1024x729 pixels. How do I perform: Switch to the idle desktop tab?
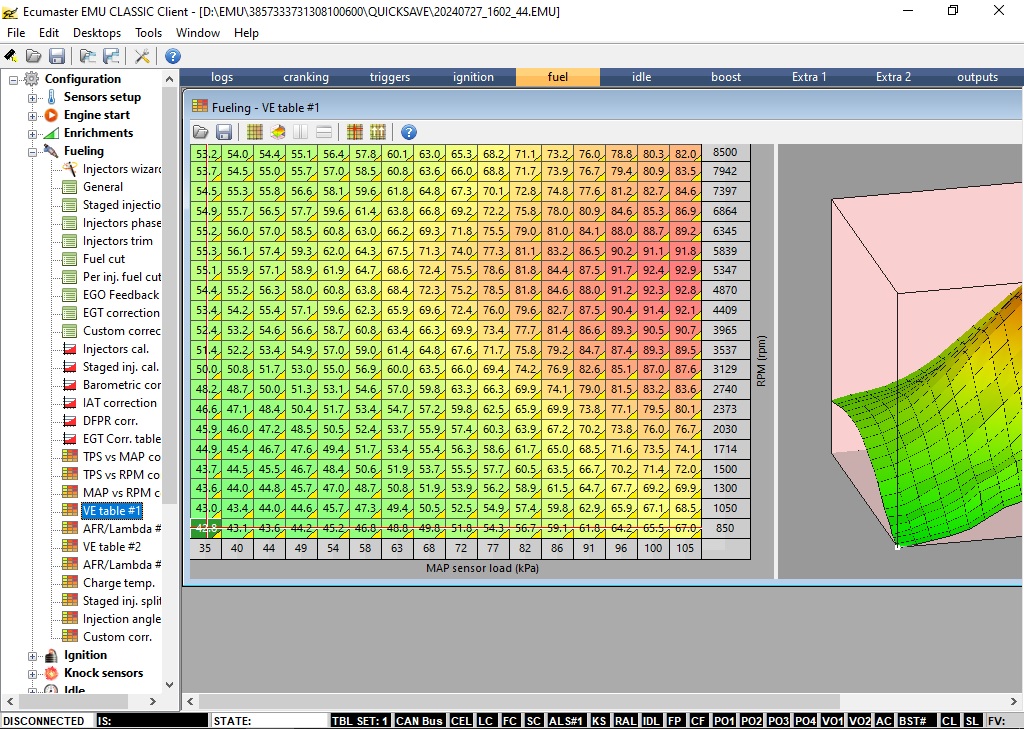pos(641,77)
